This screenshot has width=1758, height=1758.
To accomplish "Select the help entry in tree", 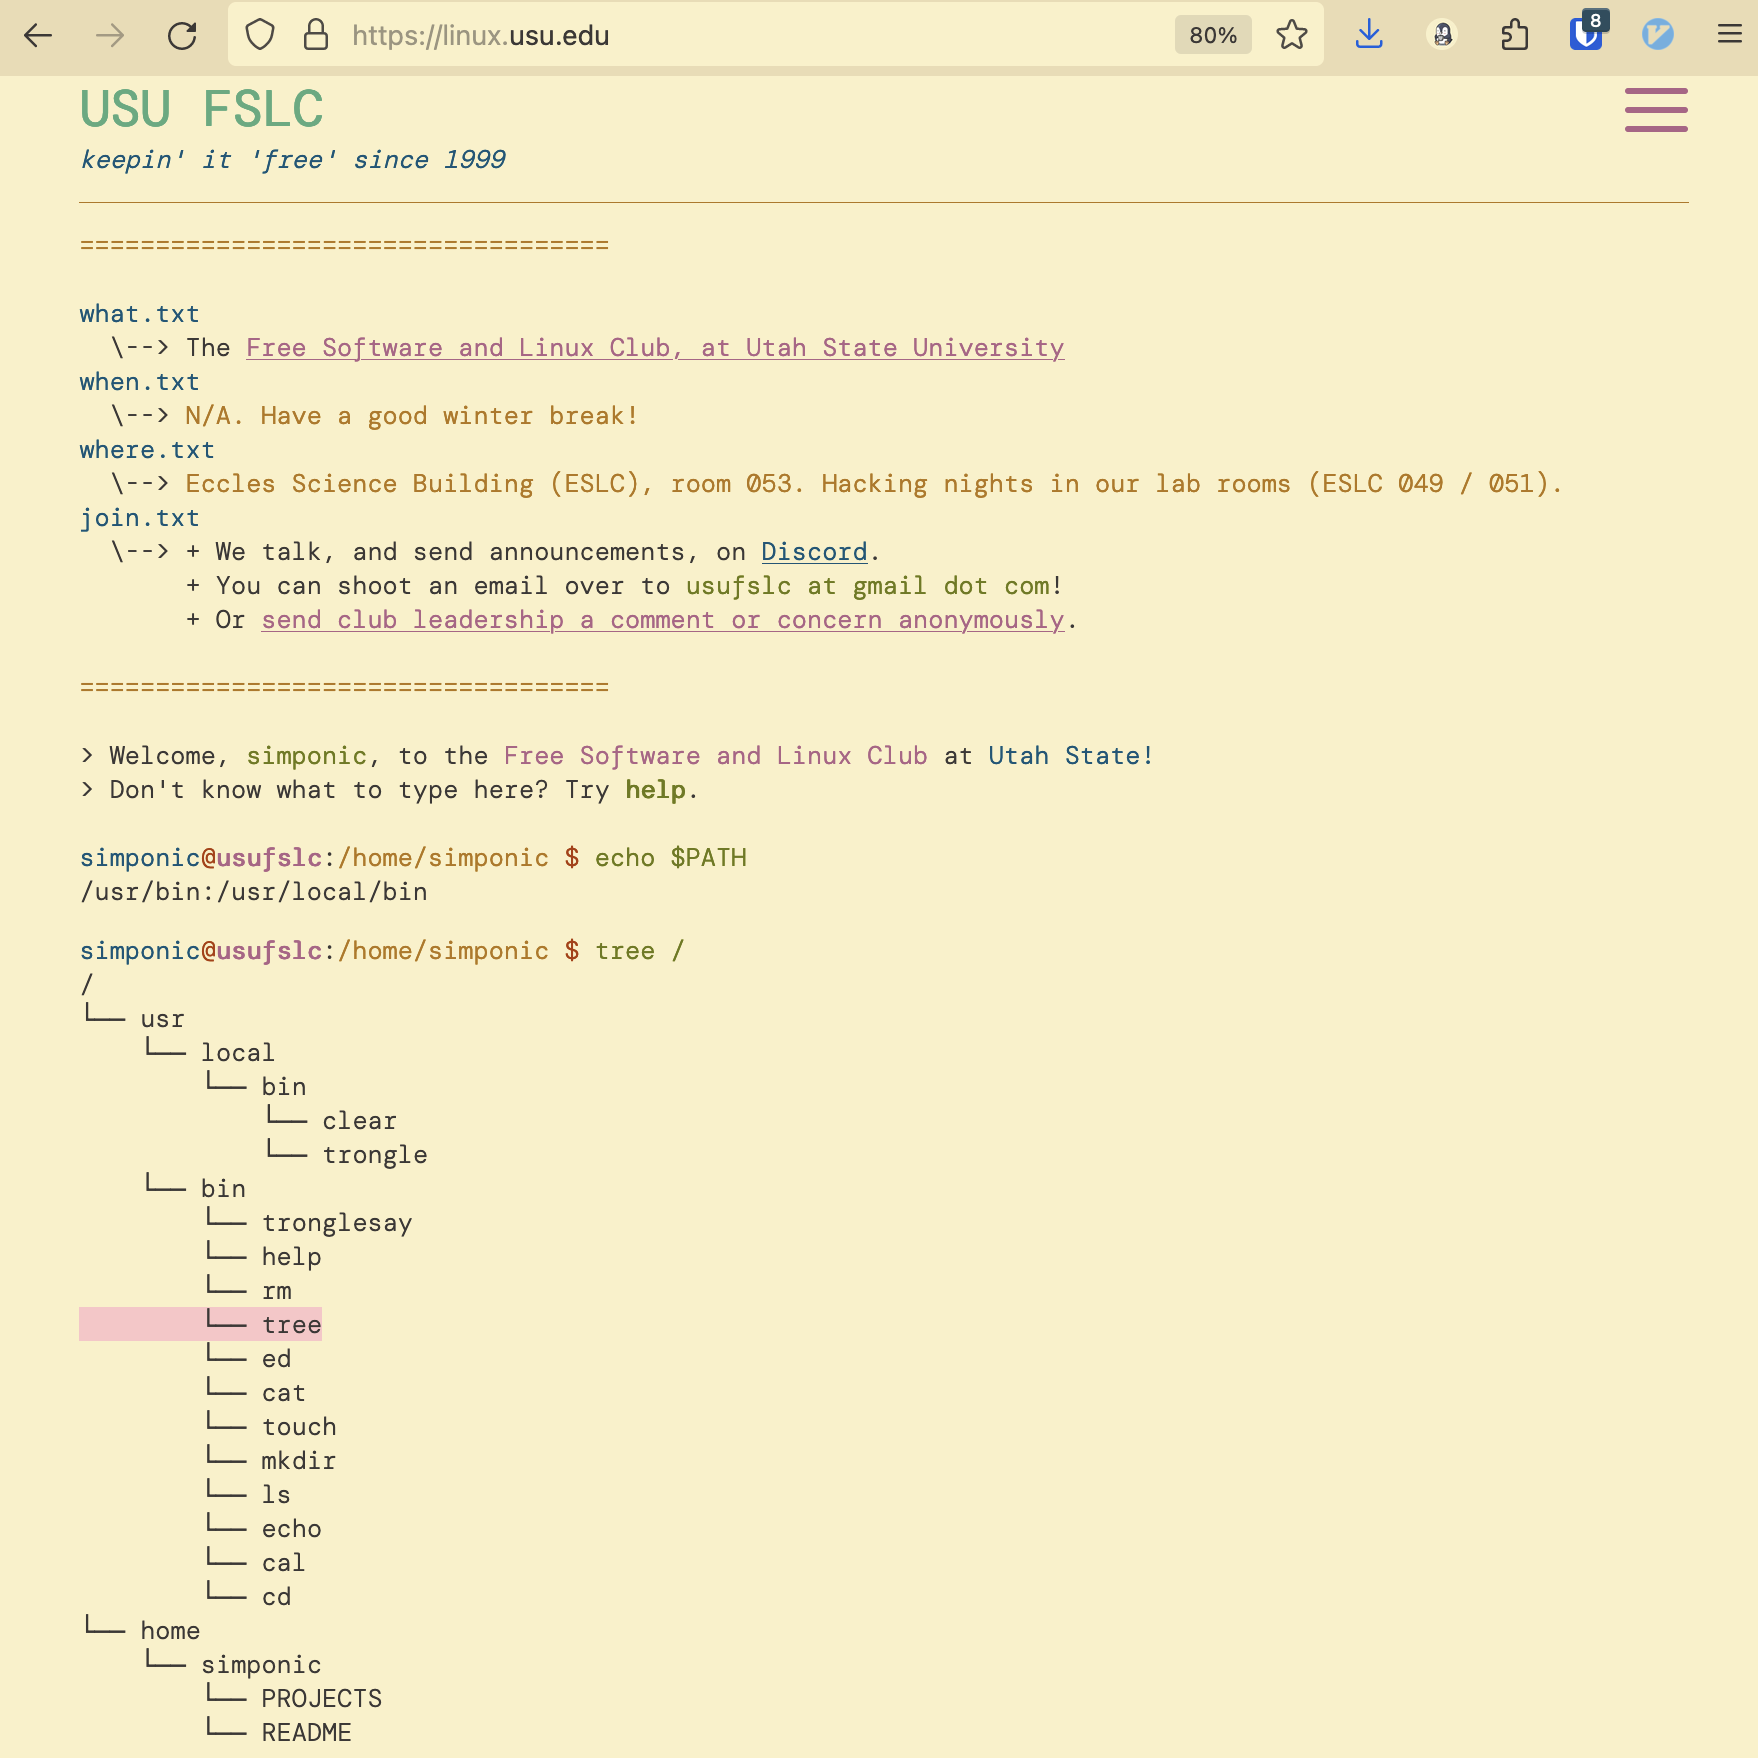I will tap(292, 1257).
